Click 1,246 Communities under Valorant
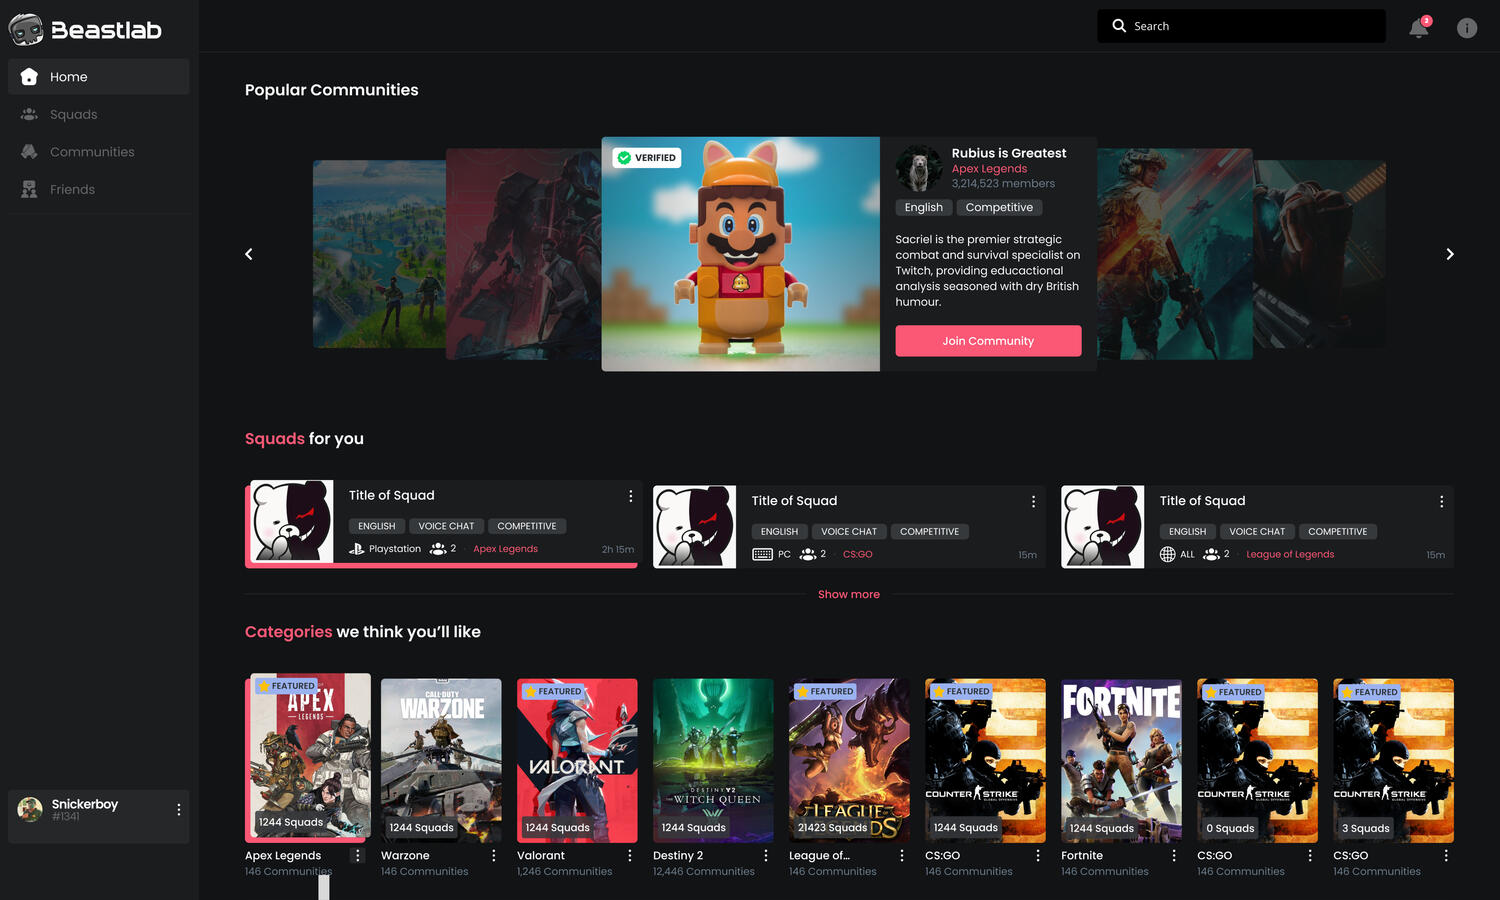The image size is (1500, 900). coord(565,872)
